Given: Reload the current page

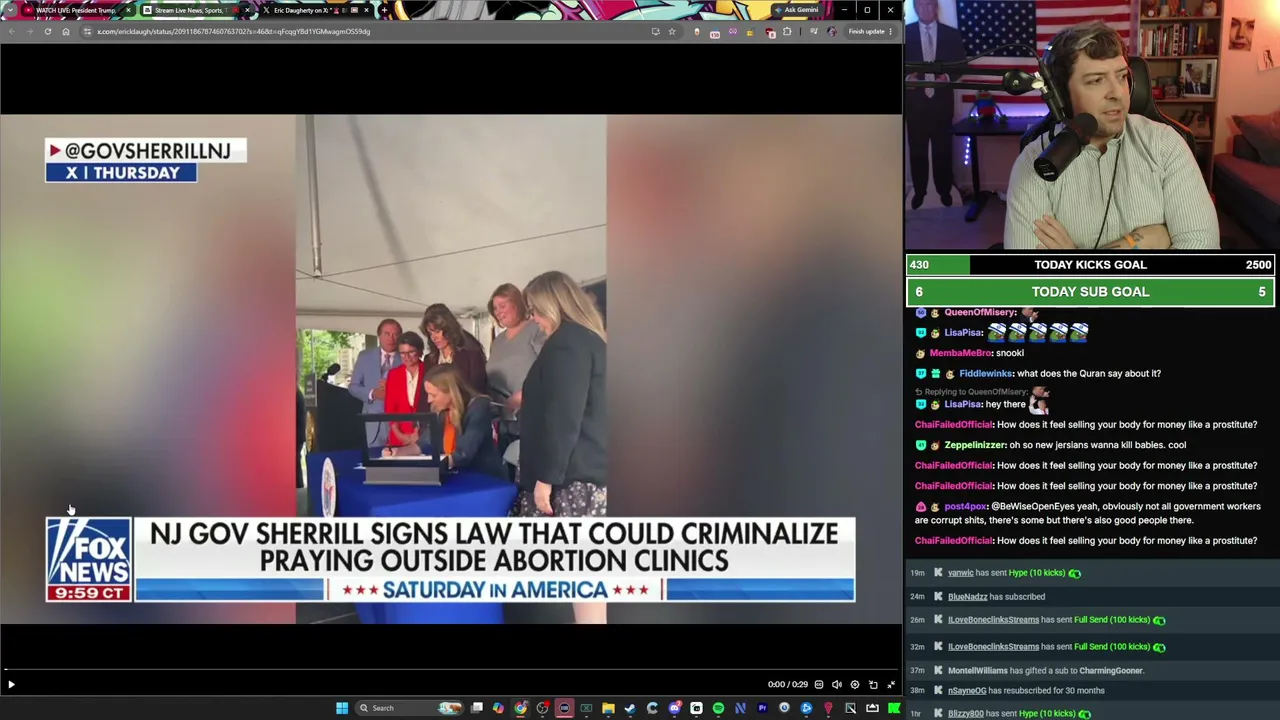Looking at the screenshot, I should click(x=47, y=31).
